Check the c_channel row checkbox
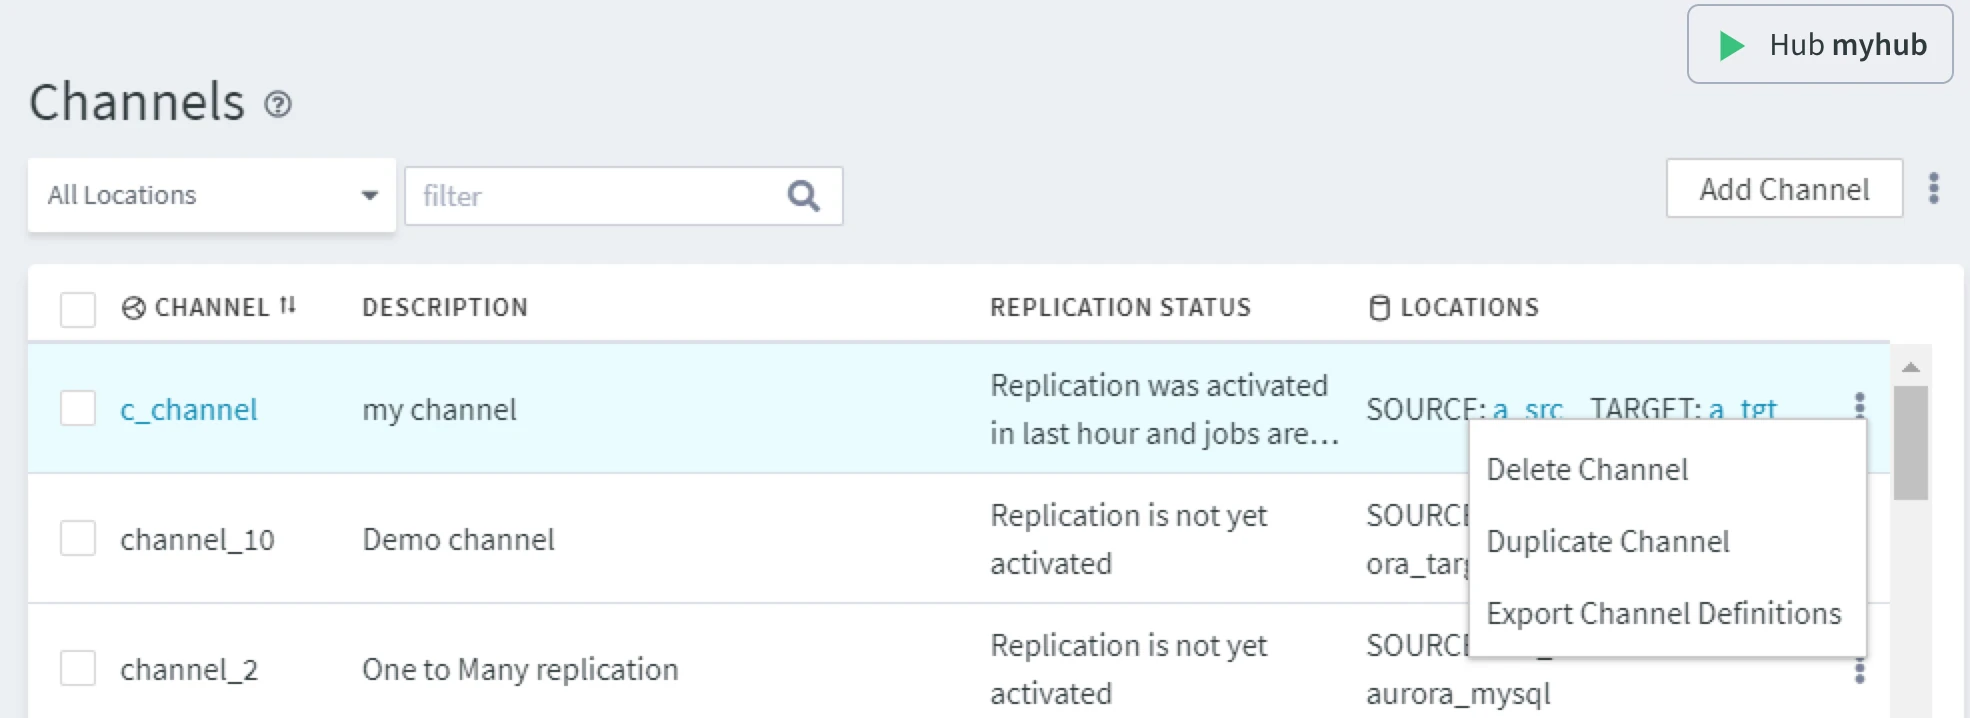Screen dimensions: 1970x718 (78, 408)
